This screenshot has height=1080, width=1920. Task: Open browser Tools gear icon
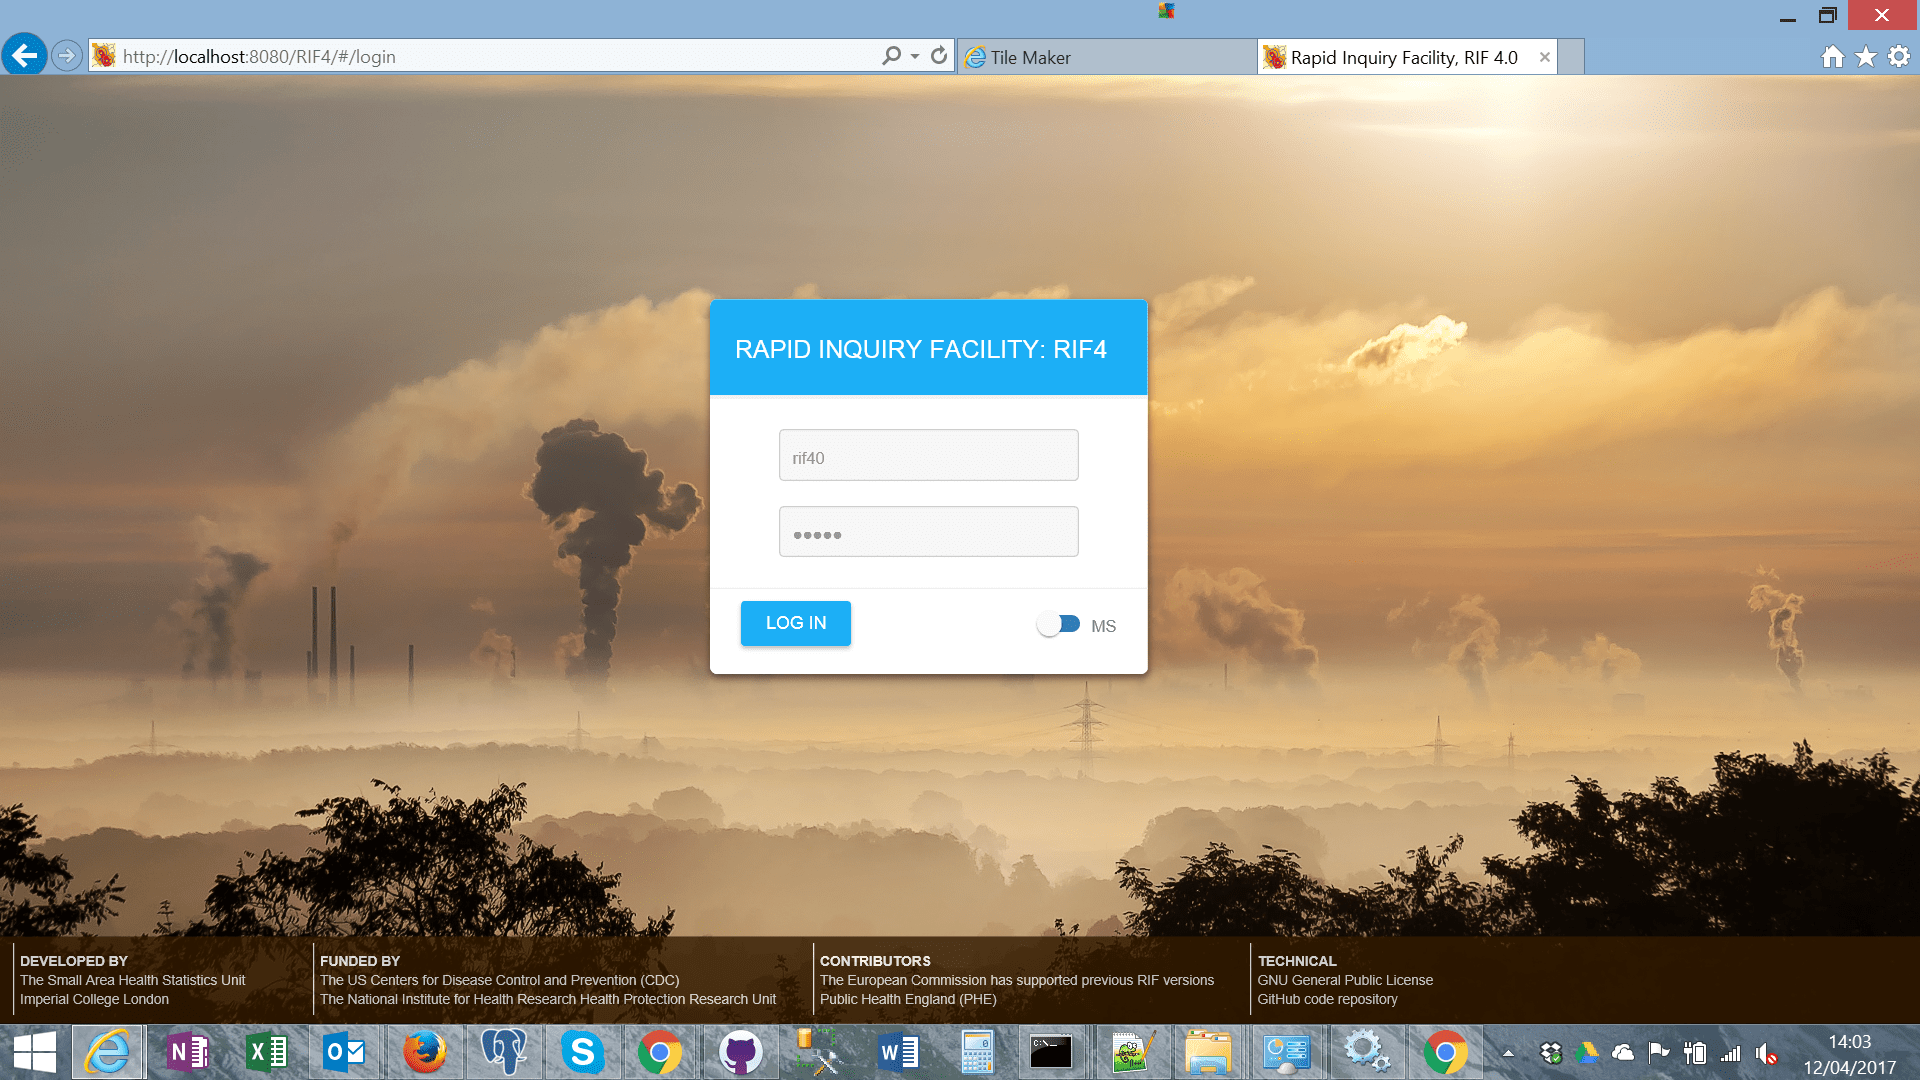pos(1899,57)
